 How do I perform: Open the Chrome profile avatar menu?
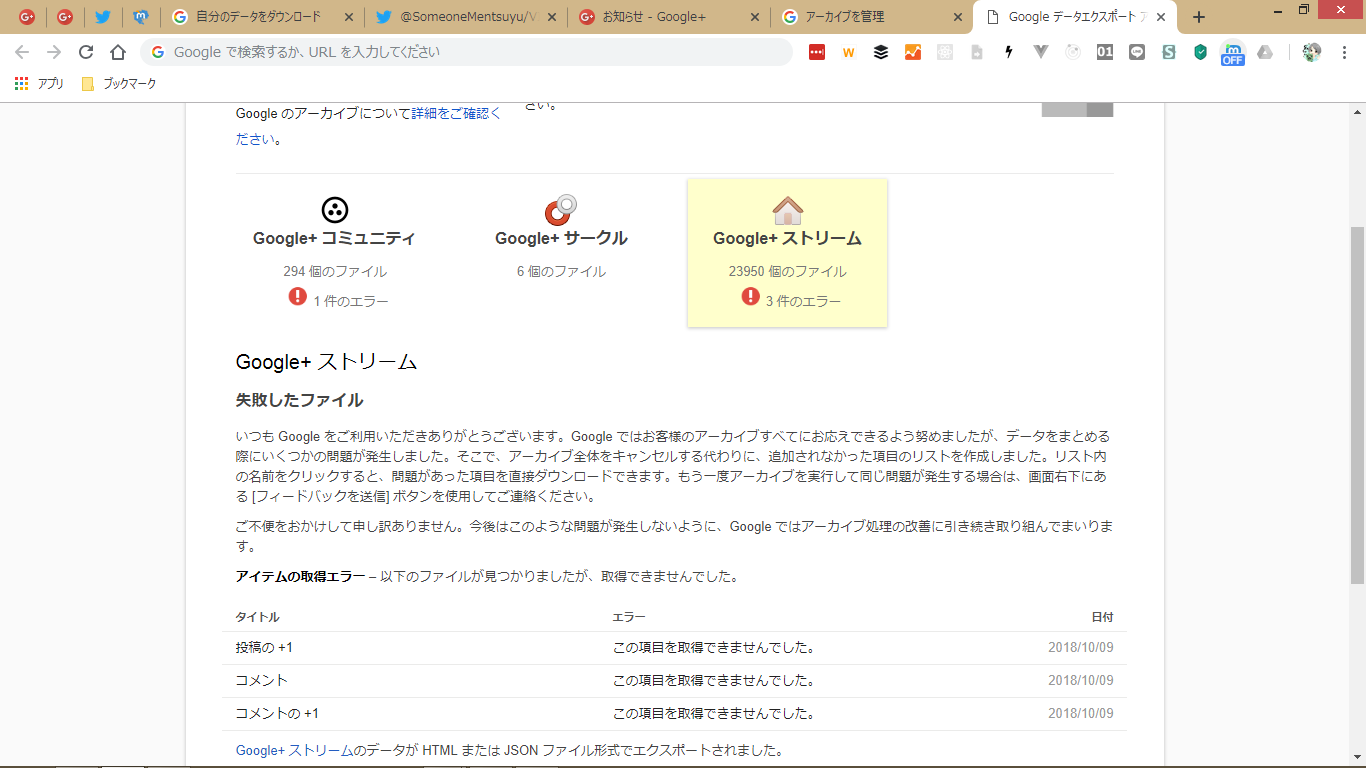(x=1311, y=53)
